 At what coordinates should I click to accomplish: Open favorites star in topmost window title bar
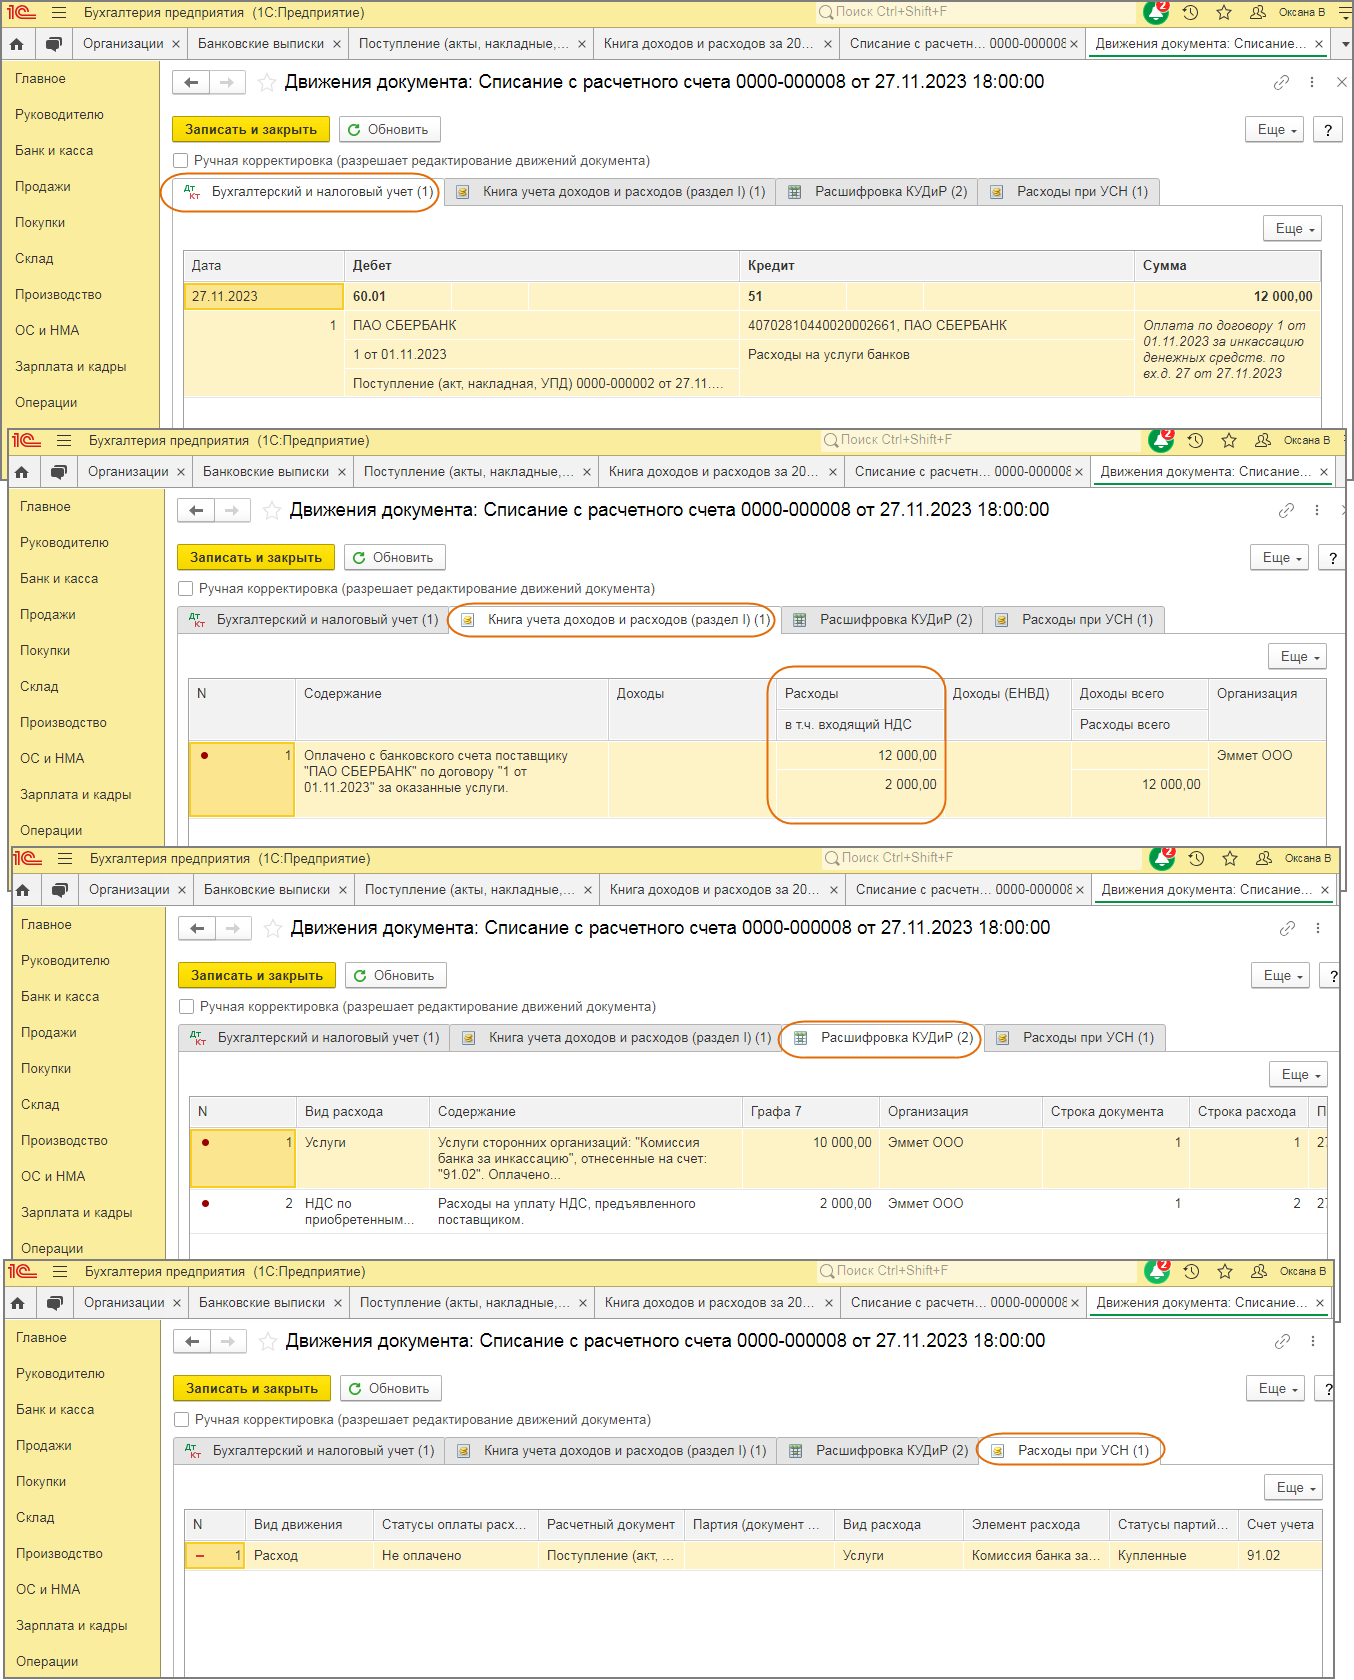point(1223,13)
